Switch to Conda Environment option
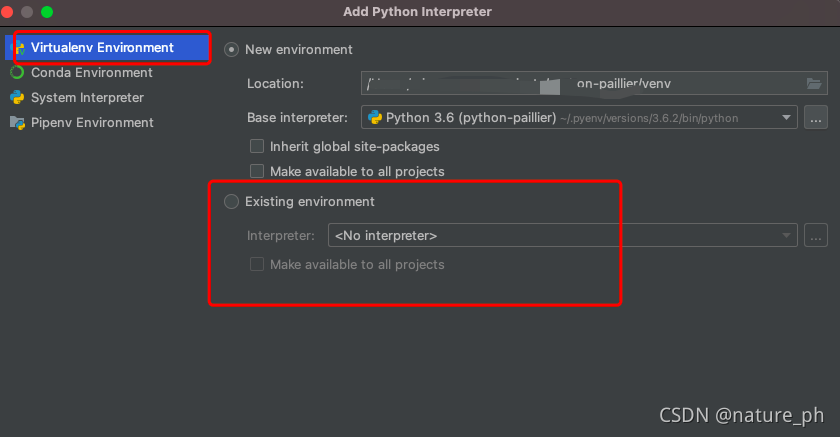Viewport: 840px width, 437px height. point(91,72)
